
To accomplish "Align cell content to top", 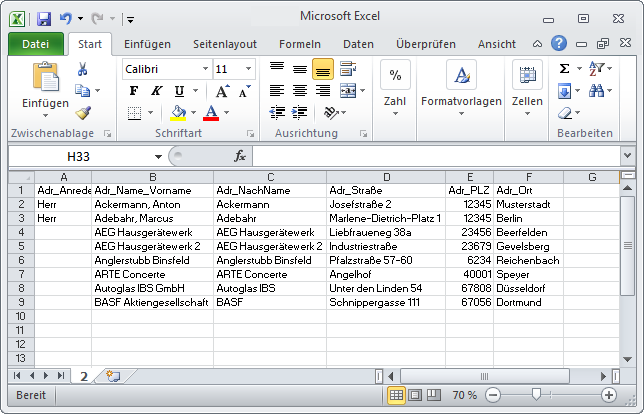I will tap(277, 68).
